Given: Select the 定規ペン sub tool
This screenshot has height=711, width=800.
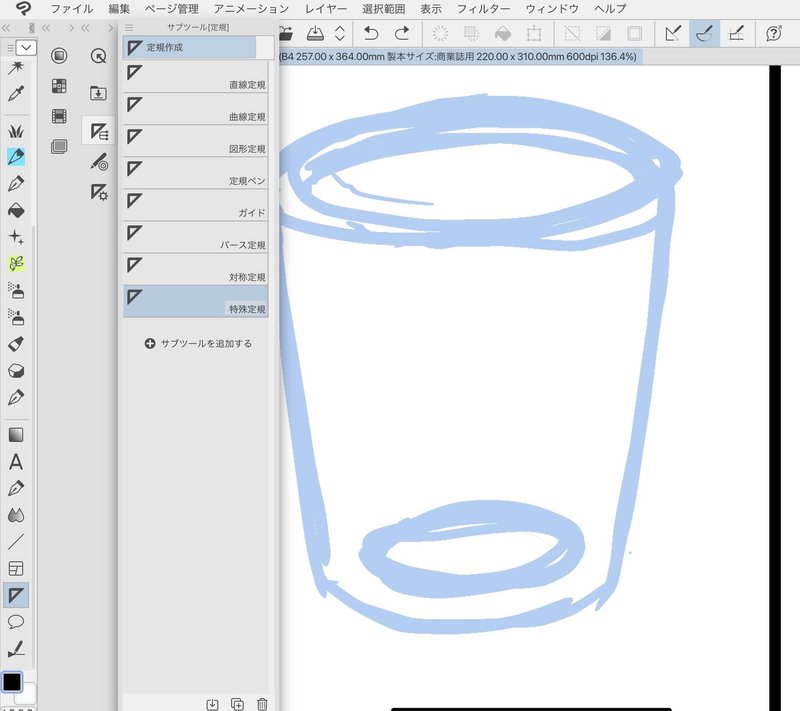Looking at the screenshot, I should point(195,173).
